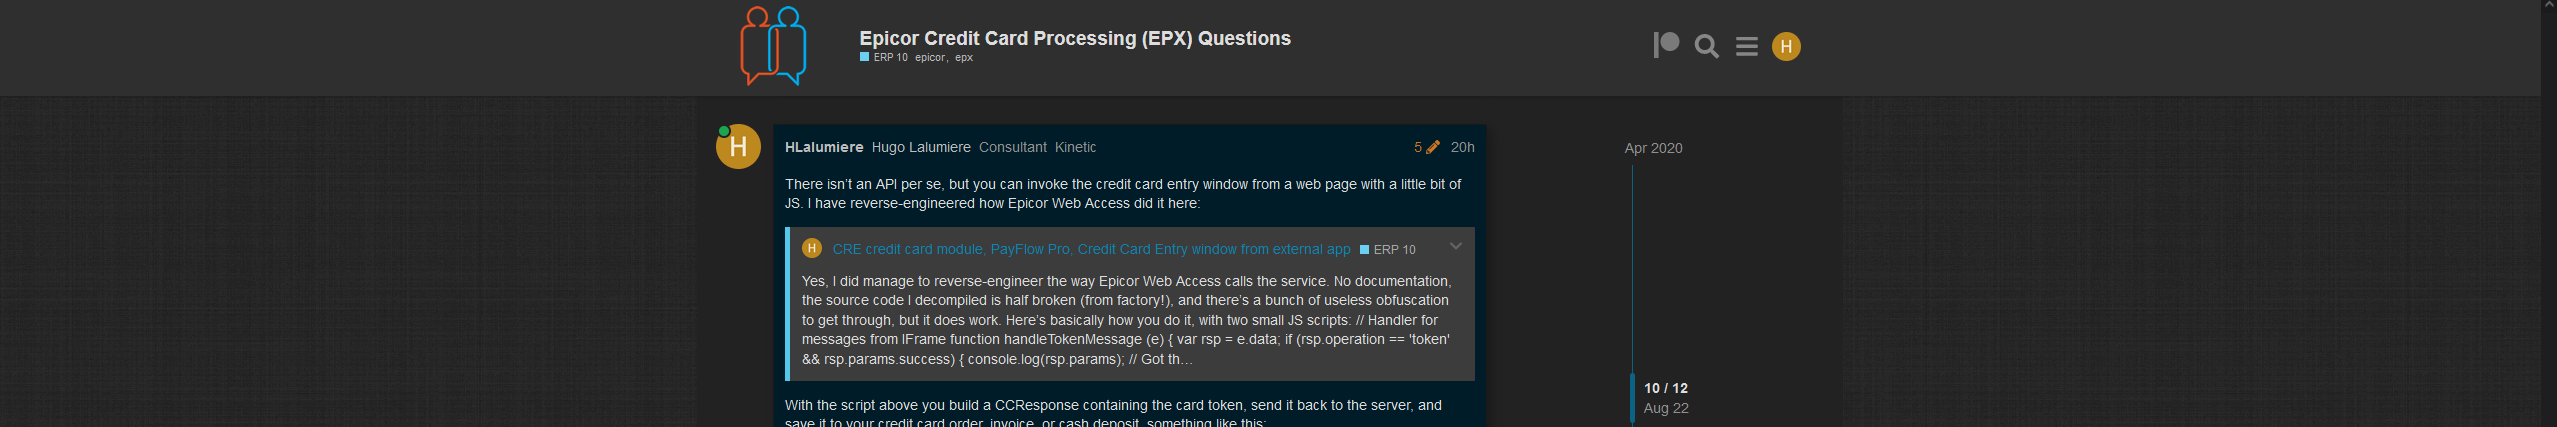This screenshot has height=427, width=2557.
Task: Open the Patreon icon link in header
Action: pos(1666,46)
